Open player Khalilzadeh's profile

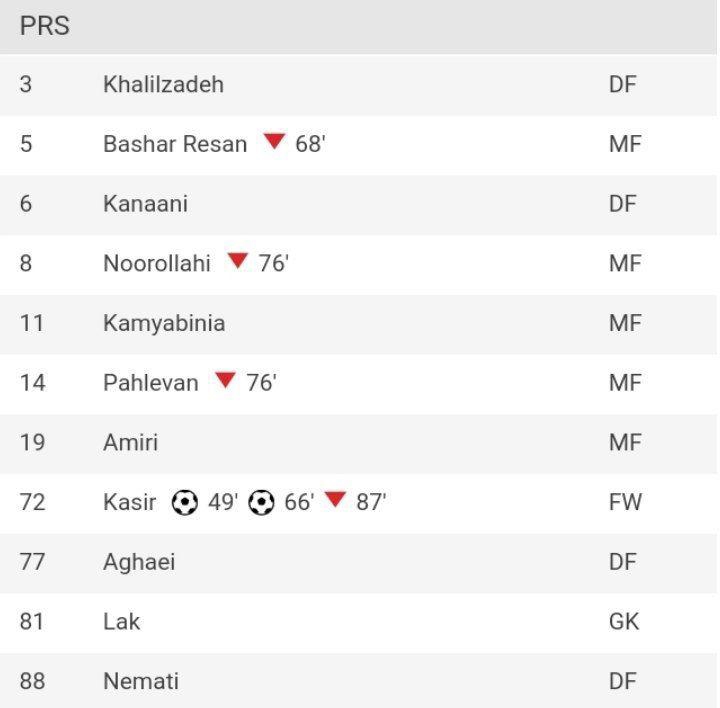[x=163, y=84]
